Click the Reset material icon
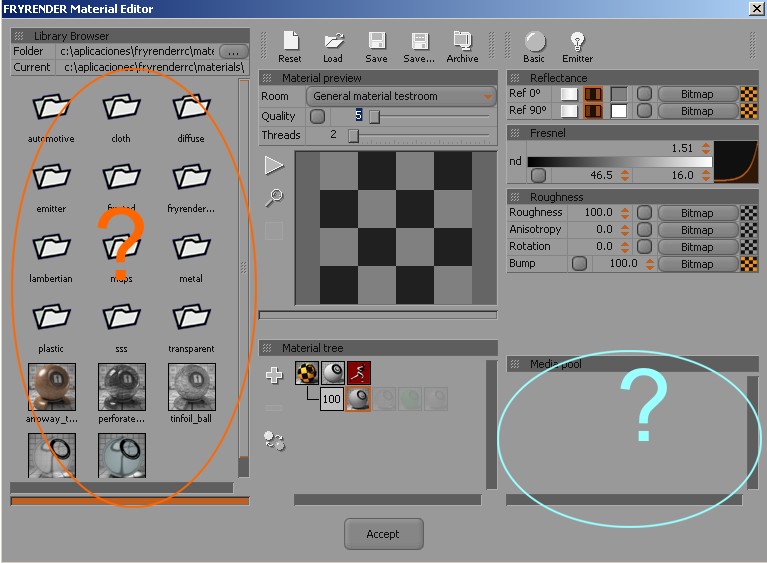This screenshot has height=563, width=767. click(x=291, y=41)
